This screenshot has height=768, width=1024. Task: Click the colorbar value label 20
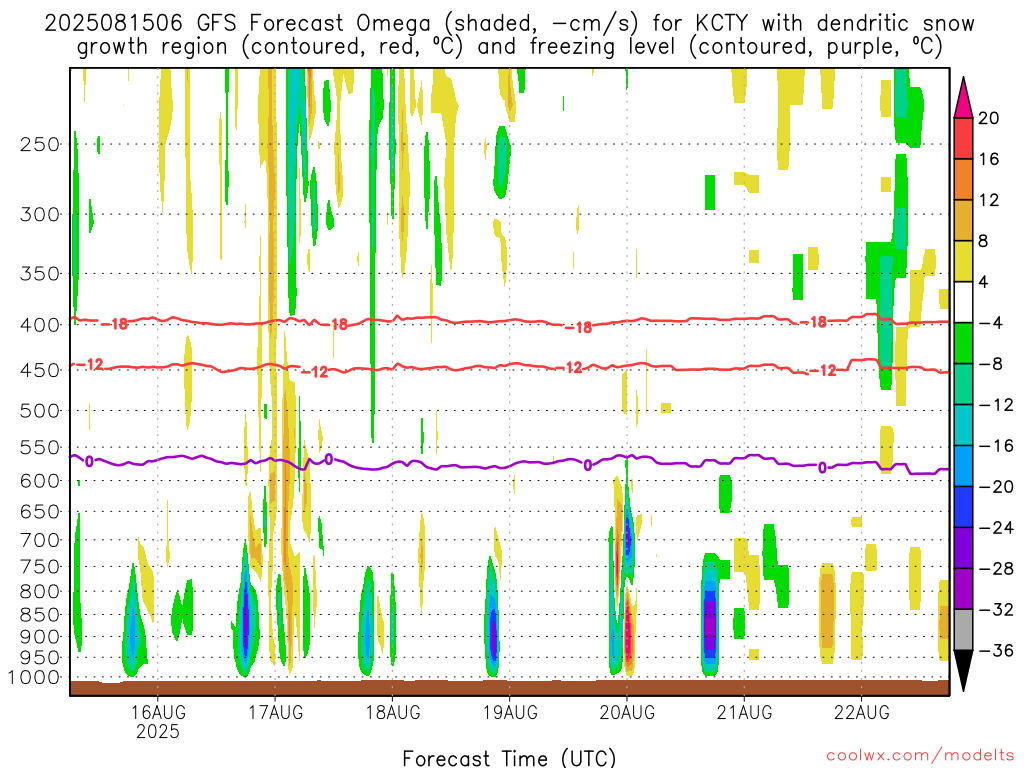[x=989, y=118]
